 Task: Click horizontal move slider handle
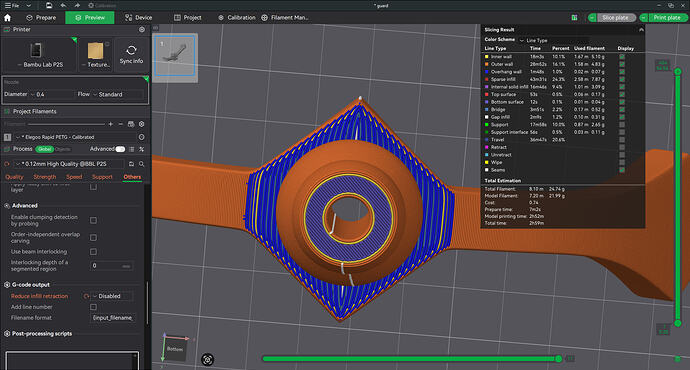(x=558, y=359)
